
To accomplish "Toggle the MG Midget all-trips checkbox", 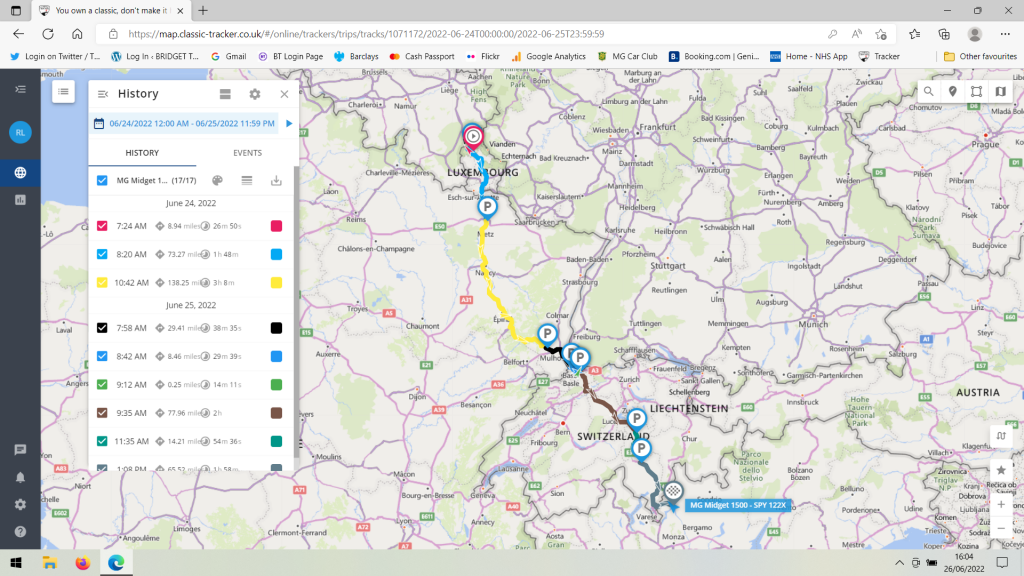I will click(x=102, y=180).
